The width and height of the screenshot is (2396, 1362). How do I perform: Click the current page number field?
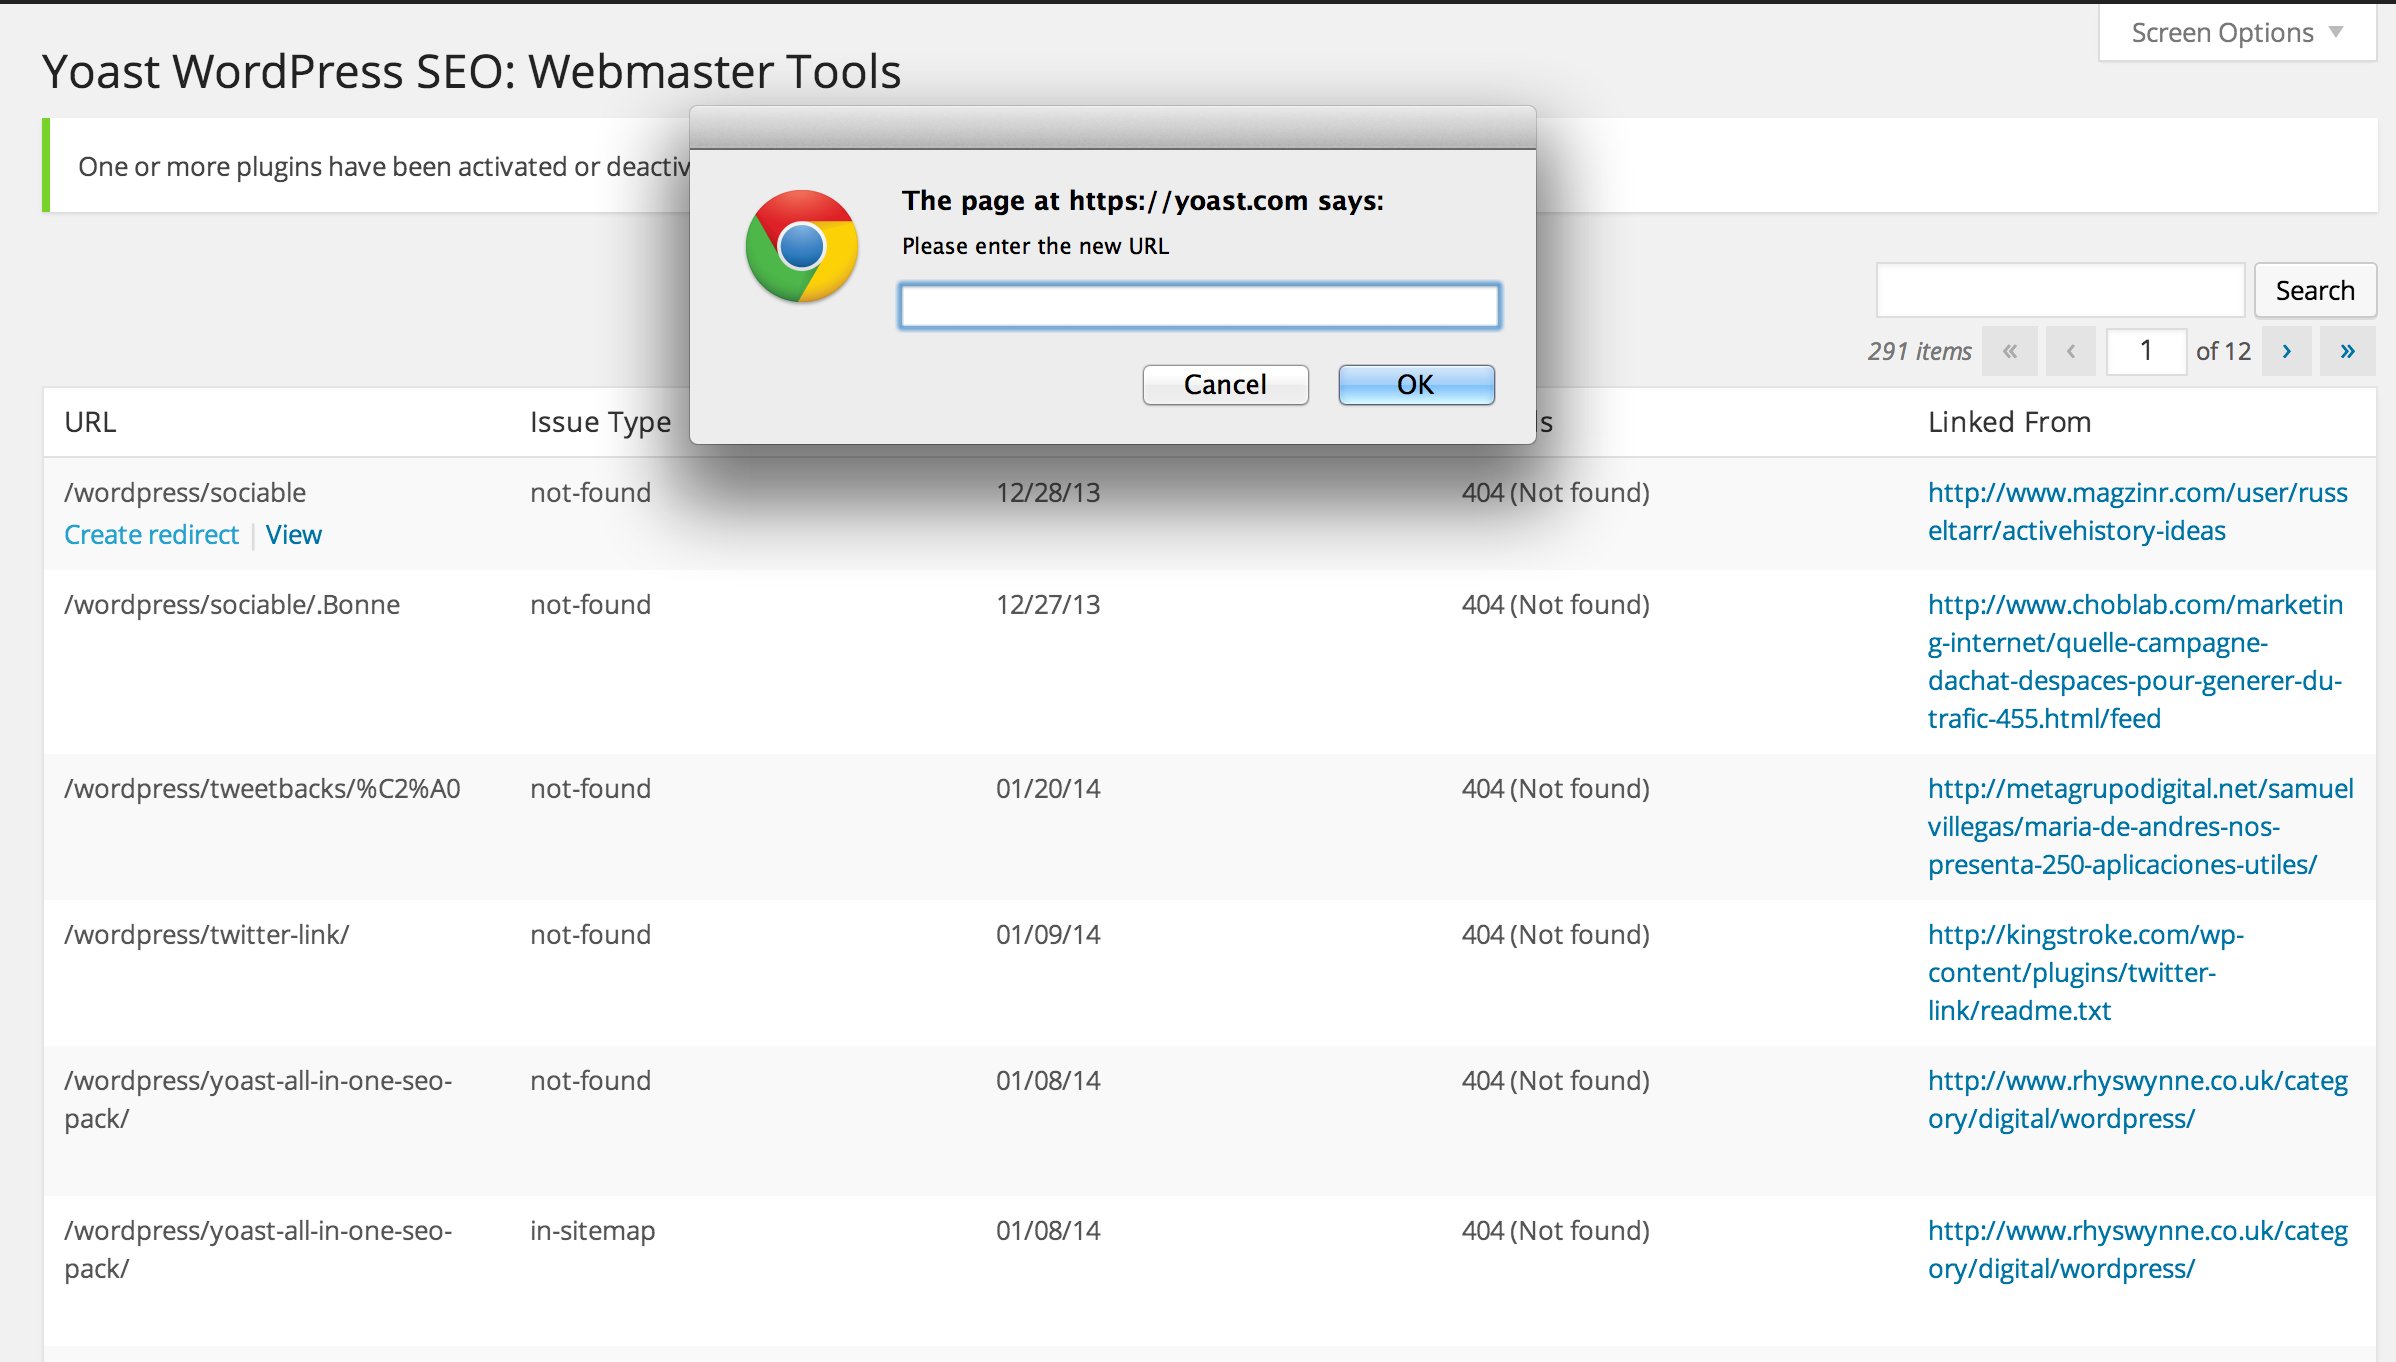pos(2145,351)
